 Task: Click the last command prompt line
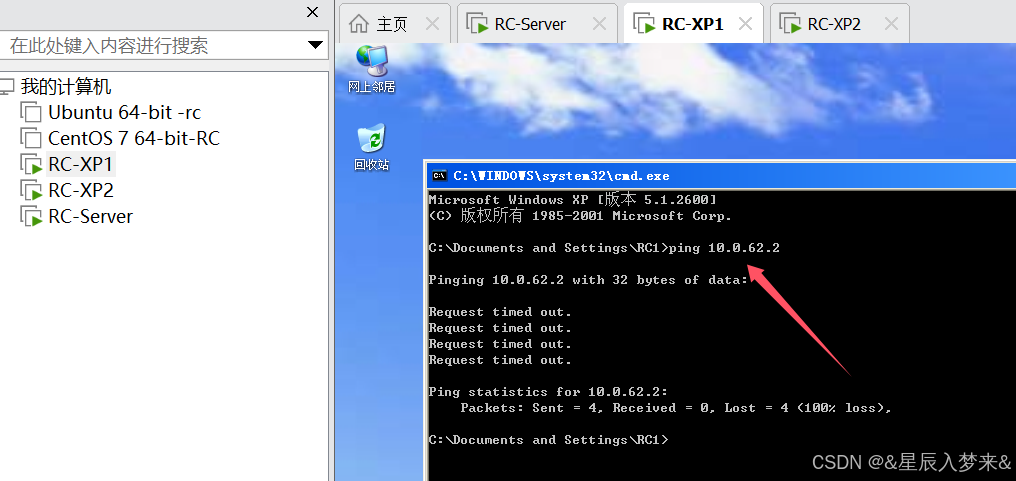tap(548, 440)
